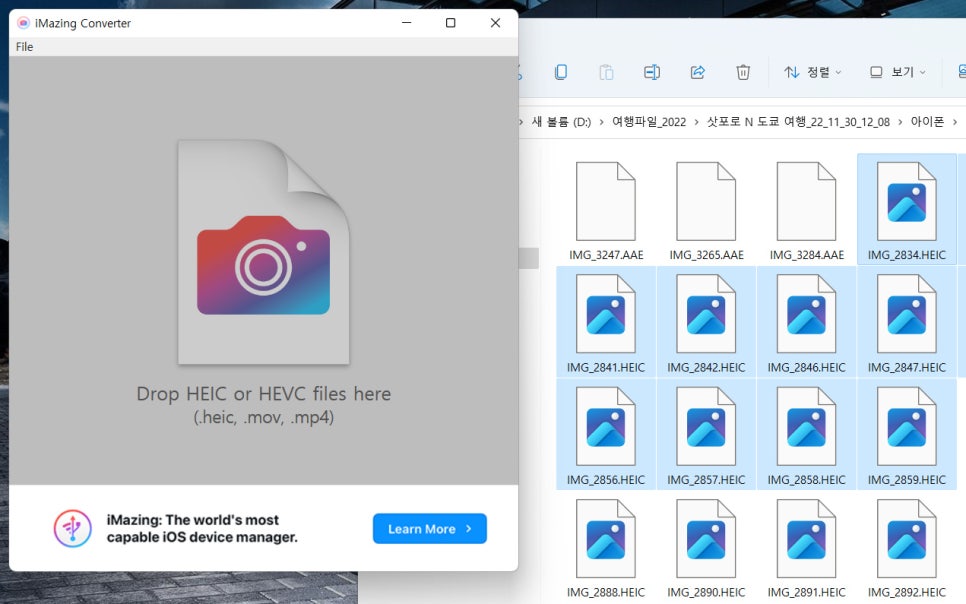Click the Learn More button

click(x=429, y=529)
